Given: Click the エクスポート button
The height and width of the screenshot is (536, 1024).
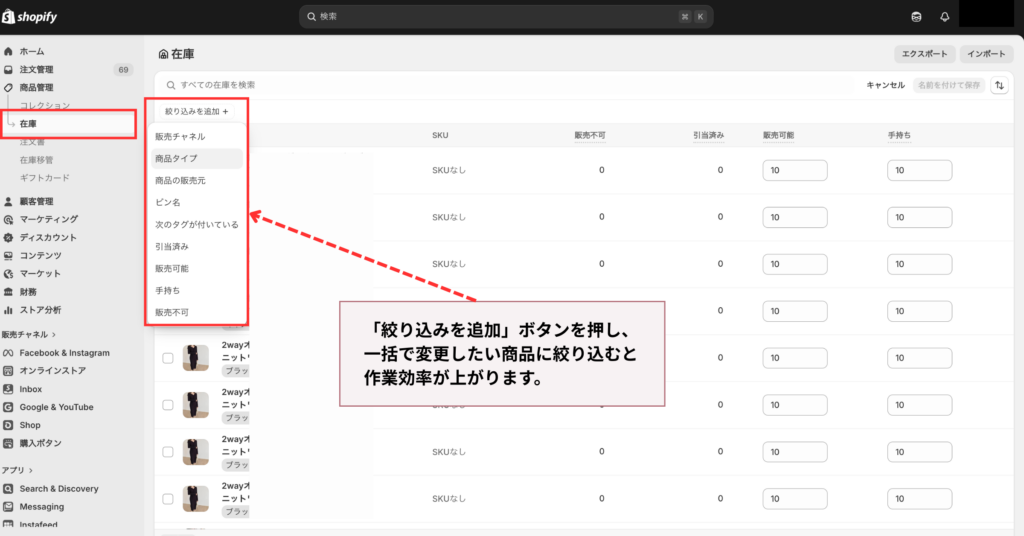Looking at the screenshot, I should [x=924, y=54].
